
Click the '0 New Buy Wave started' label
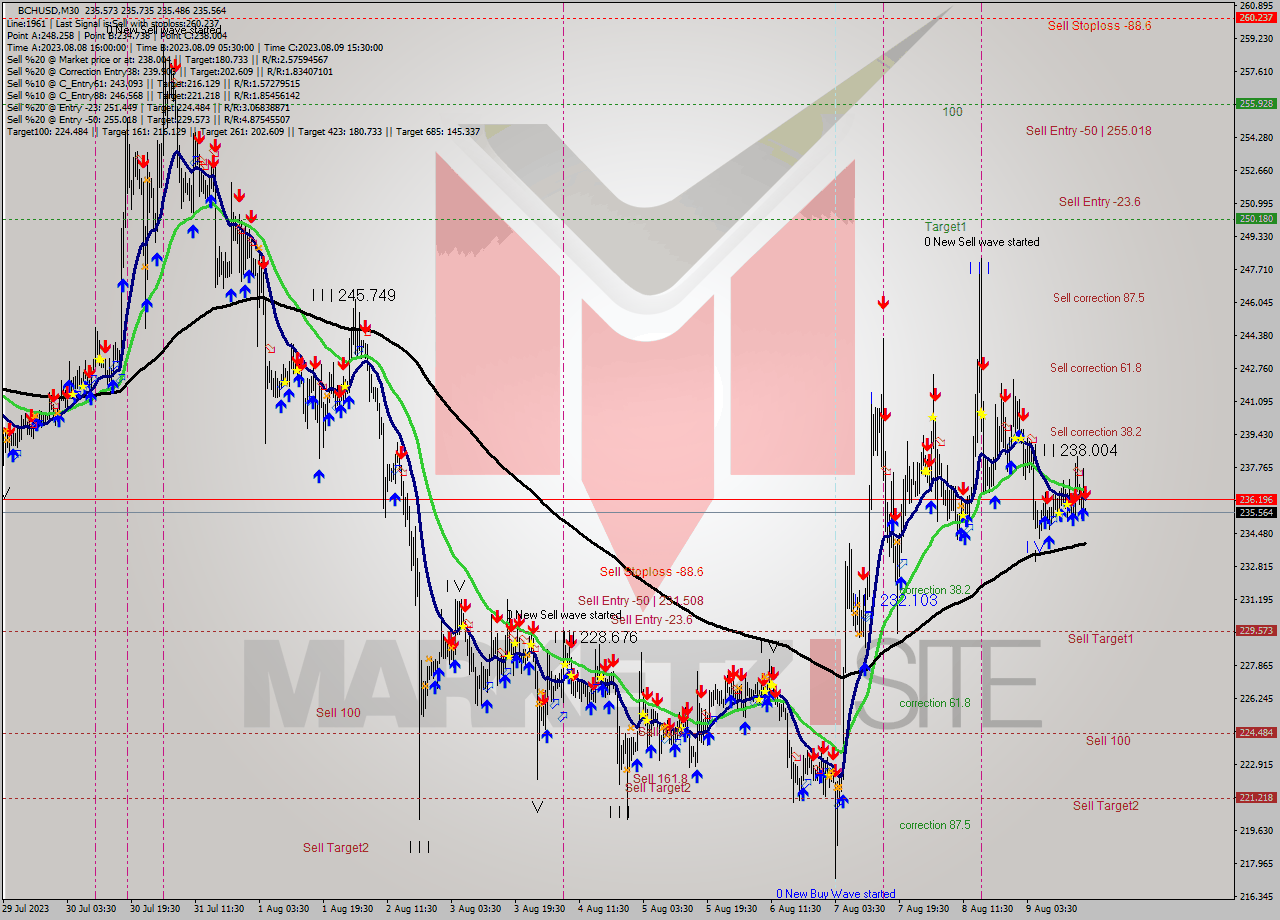[x=836, y=894]
